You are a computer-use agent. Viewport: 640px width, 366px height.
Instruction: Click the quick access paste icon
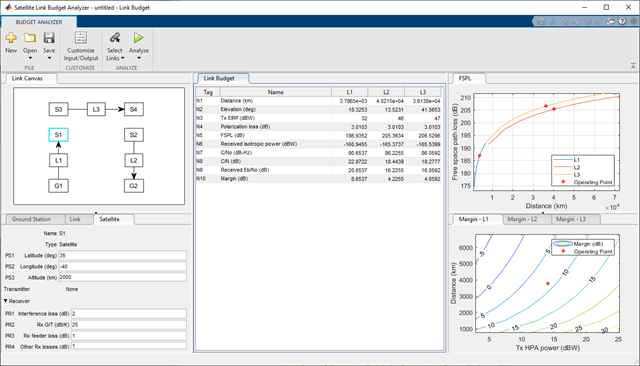coord(576,22)
